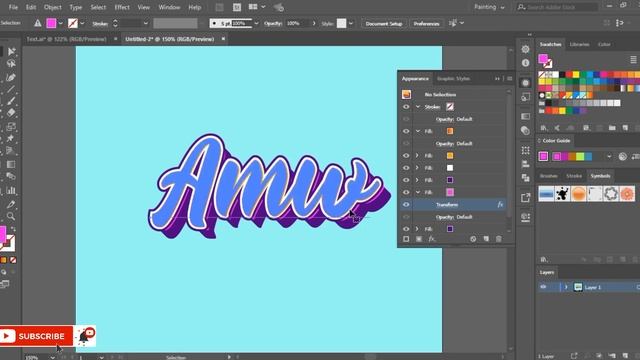Image resolution: width=640 pixels, height=360 pixels.
Task: Click the Search Adobe Stock field
Action: [561, 7]
